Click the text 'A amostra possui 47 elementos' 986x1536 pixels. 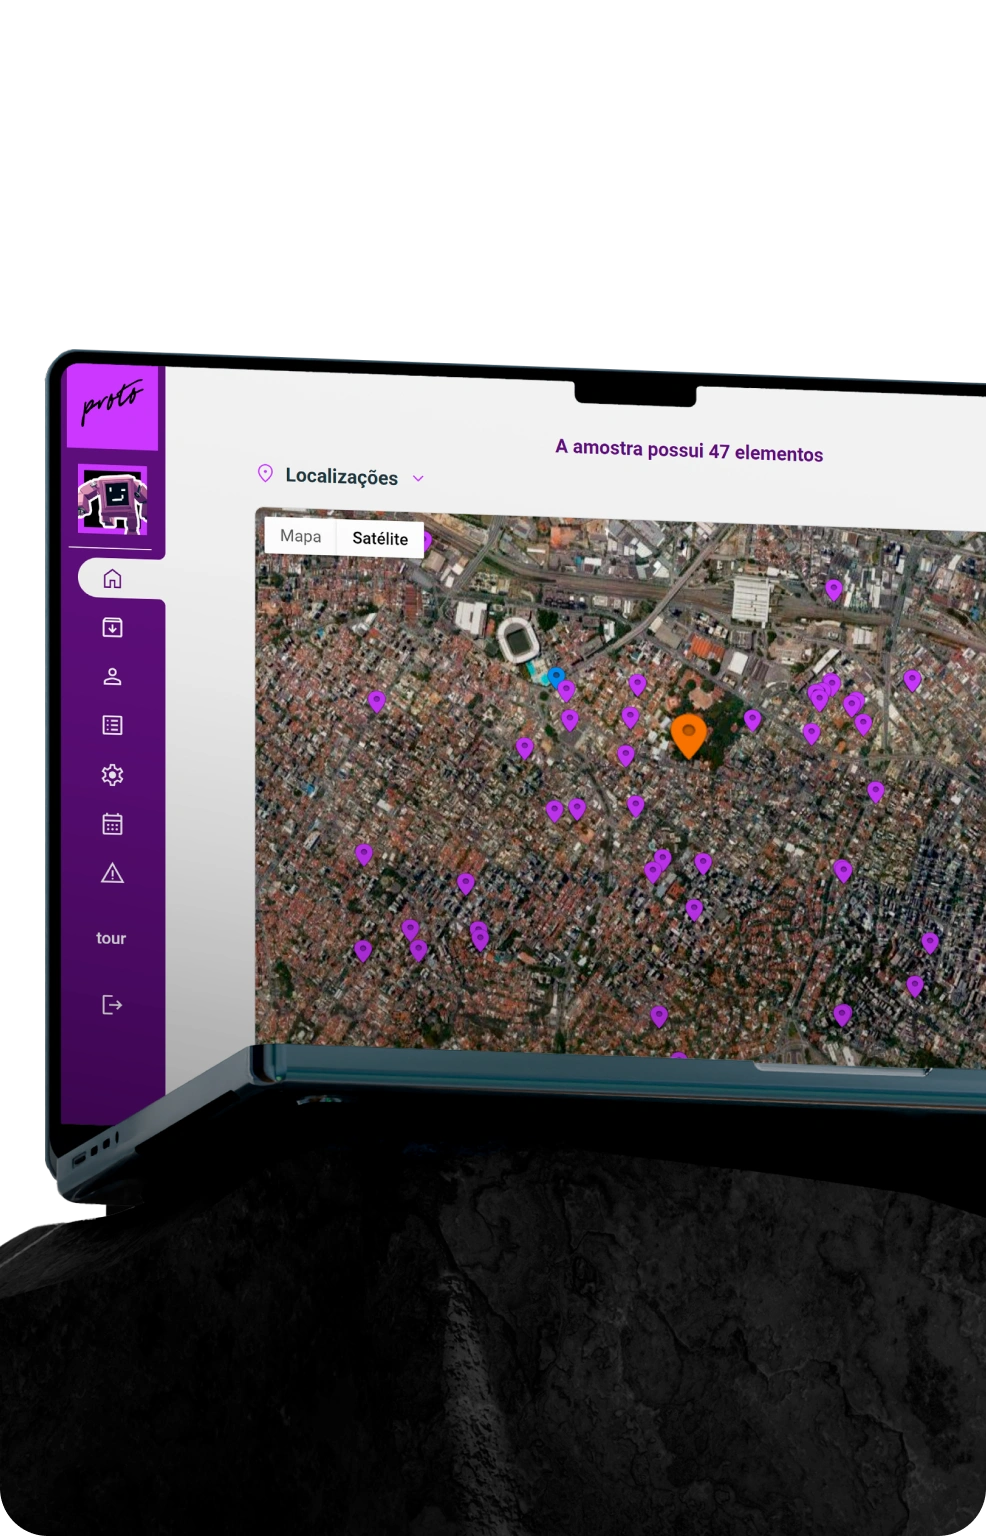click(x=689, y=451)
